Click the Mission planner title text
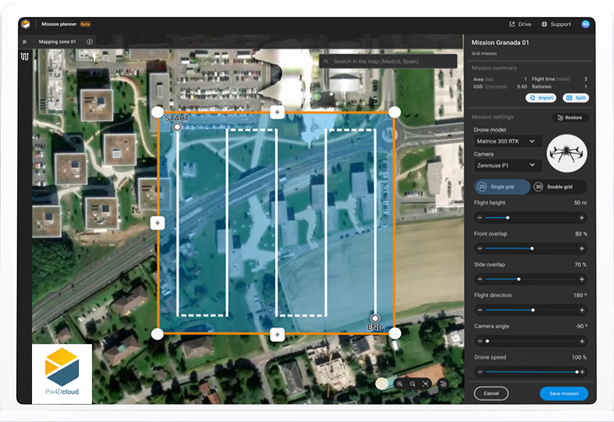 coord(59,24)
